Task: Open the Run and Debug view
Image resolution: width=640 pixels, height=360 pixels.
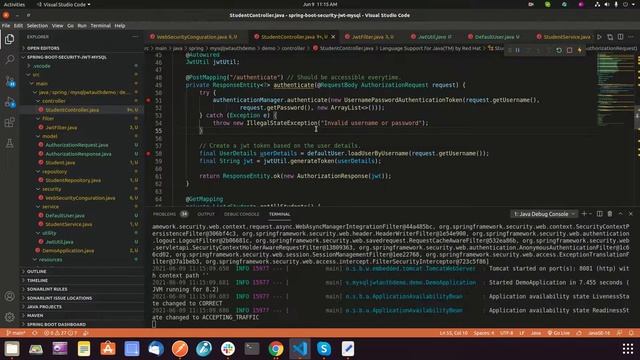Action: pyautogui.click(x=9, y=102)
